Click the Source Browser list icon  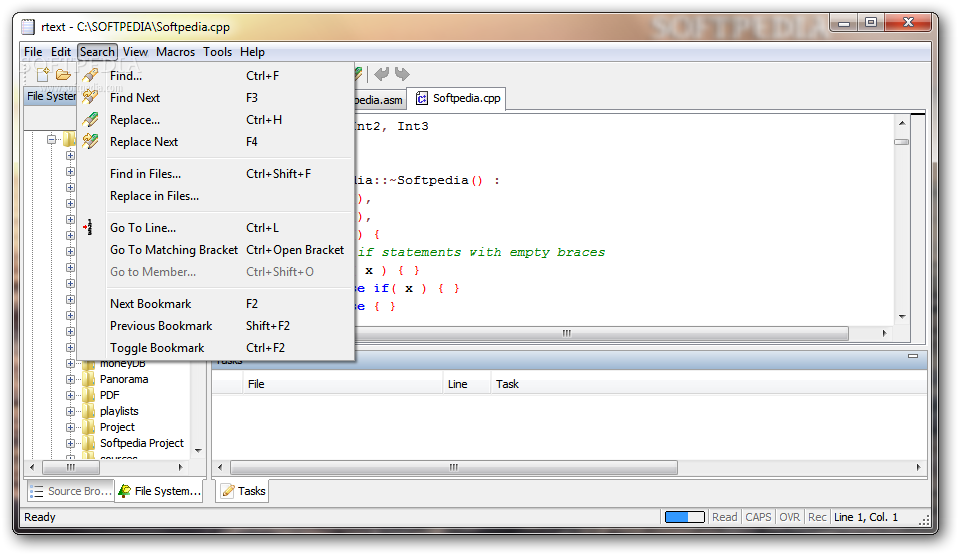coord(37,491)
